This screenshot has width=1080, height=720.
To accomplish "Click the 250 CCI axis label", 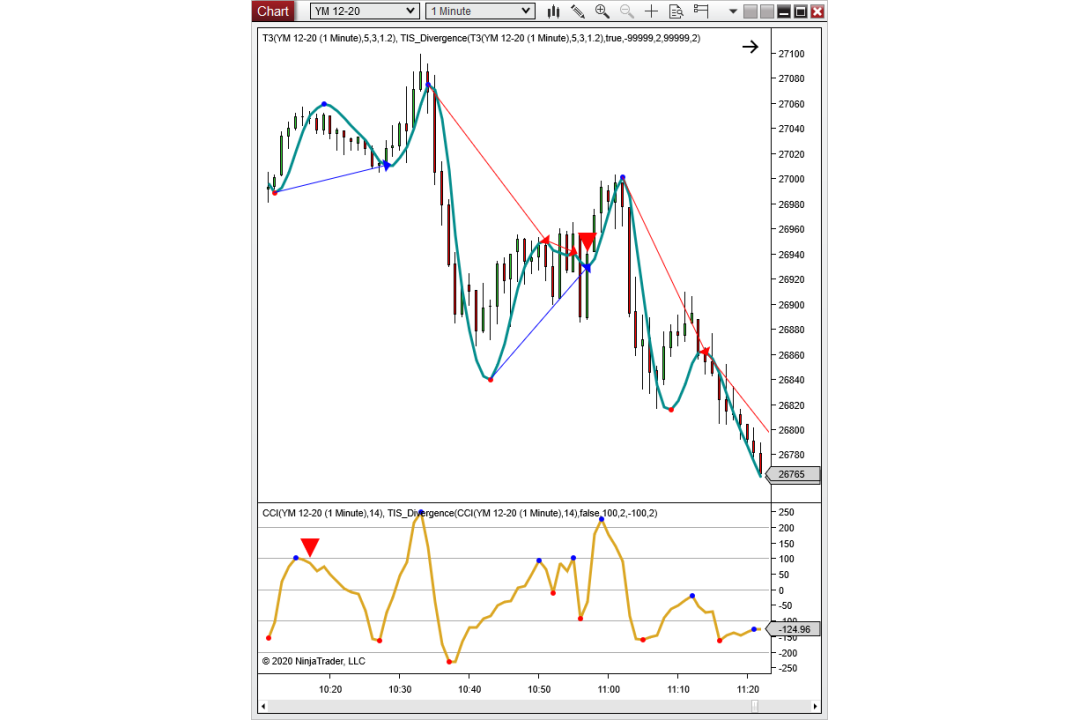I will 786,512.
